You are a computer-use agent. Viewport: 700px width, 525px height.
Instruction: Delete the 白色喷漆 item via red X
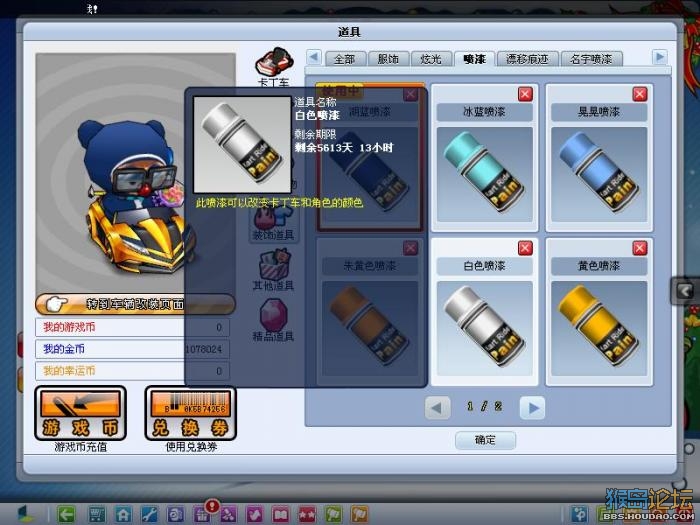coord(525,248)
